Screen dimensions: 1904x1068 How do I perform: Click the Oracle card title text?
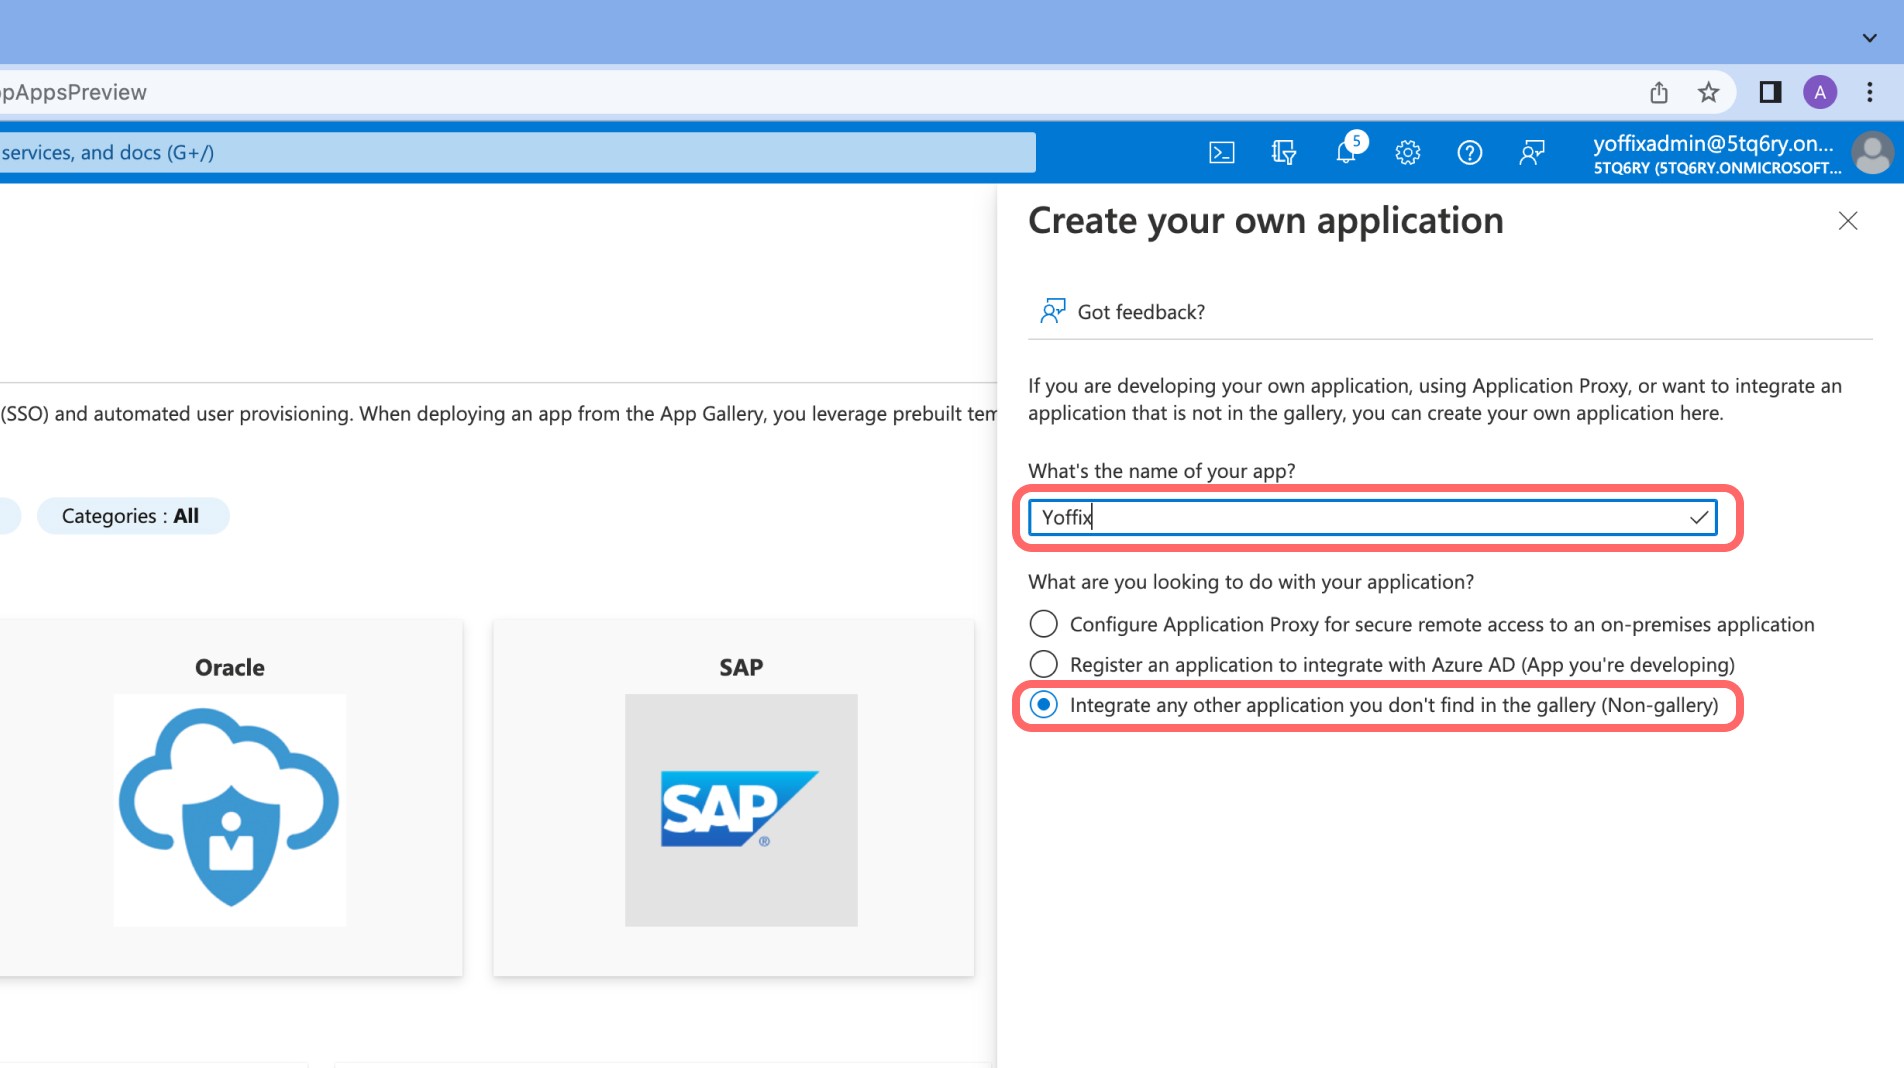pos(230,667)
